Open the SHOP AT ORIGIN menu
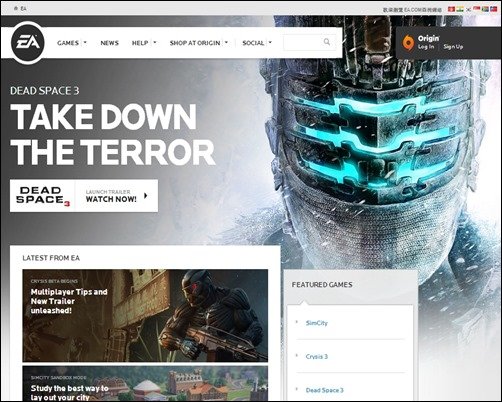The image size is (502, 402). pyautogui.click(x=195, y=43)
